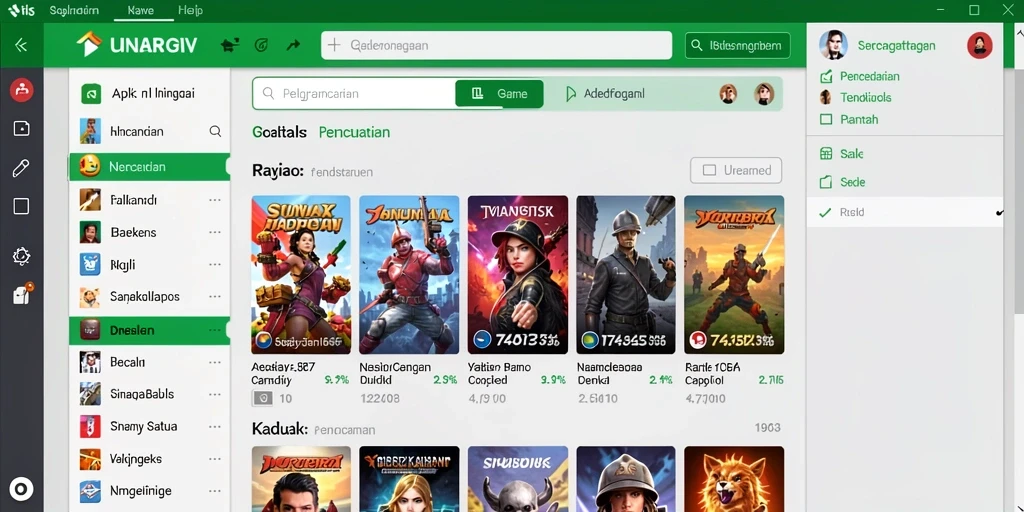
Task: Open the soldier game thumbnail rated 174345
Action: (x=626, y=275)
